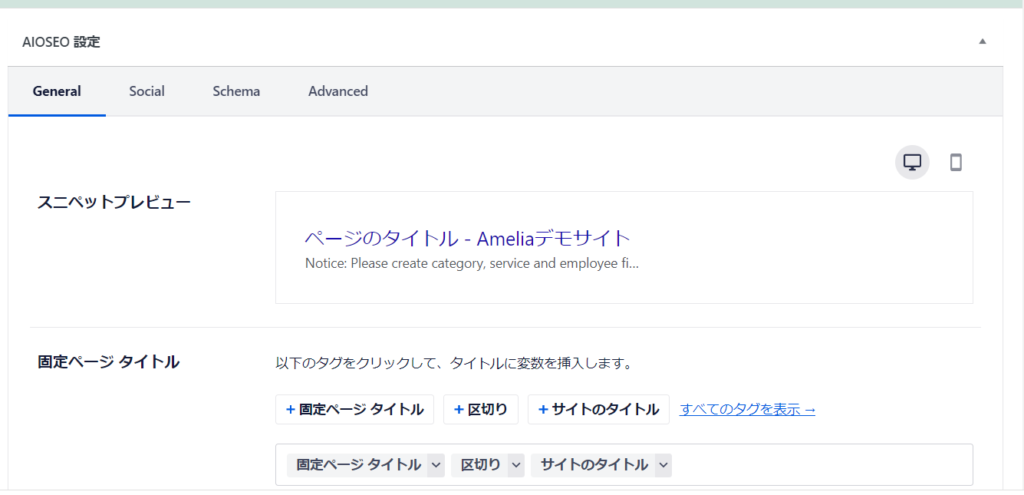Click the スニペットプレビュー section label
1024x495 pixels.
114,201
